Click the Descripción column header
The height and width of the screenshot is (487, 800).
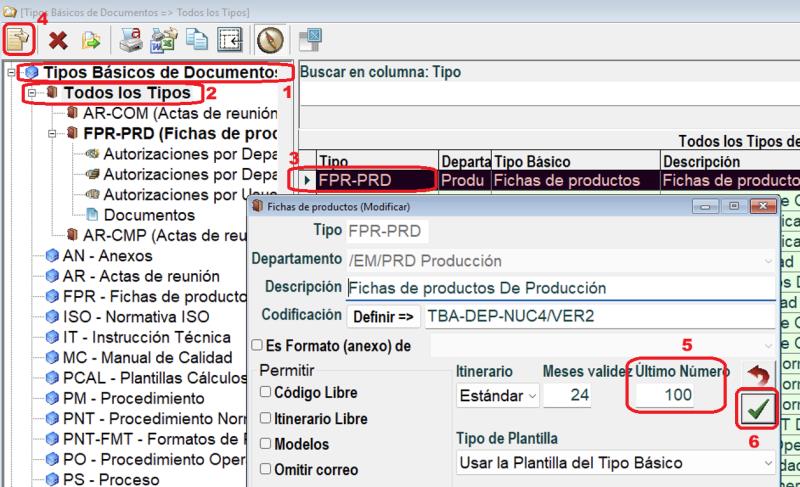click(x=700, y=162)
